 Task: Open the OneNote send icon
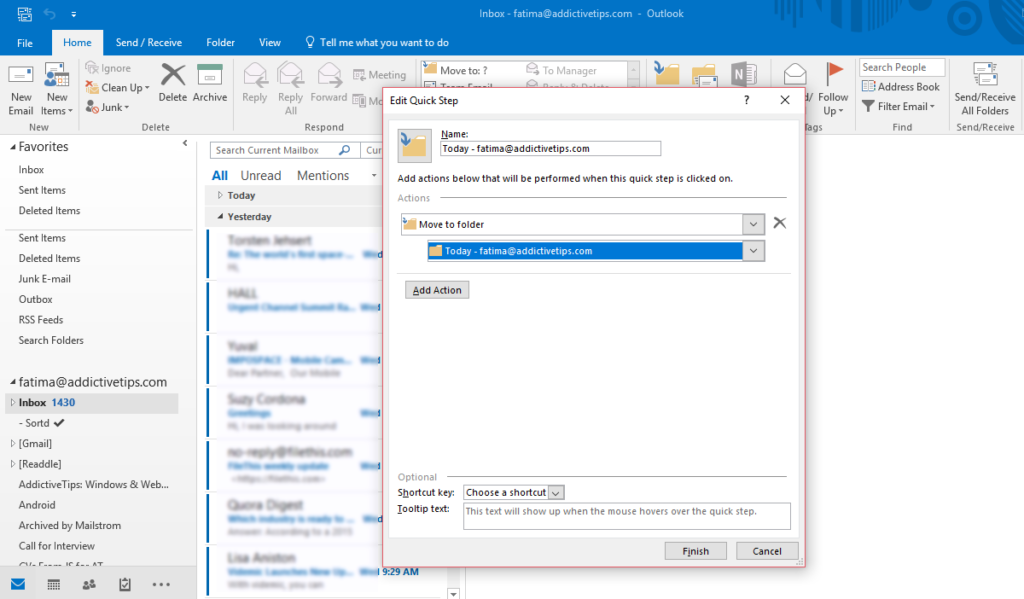(742, 74)
